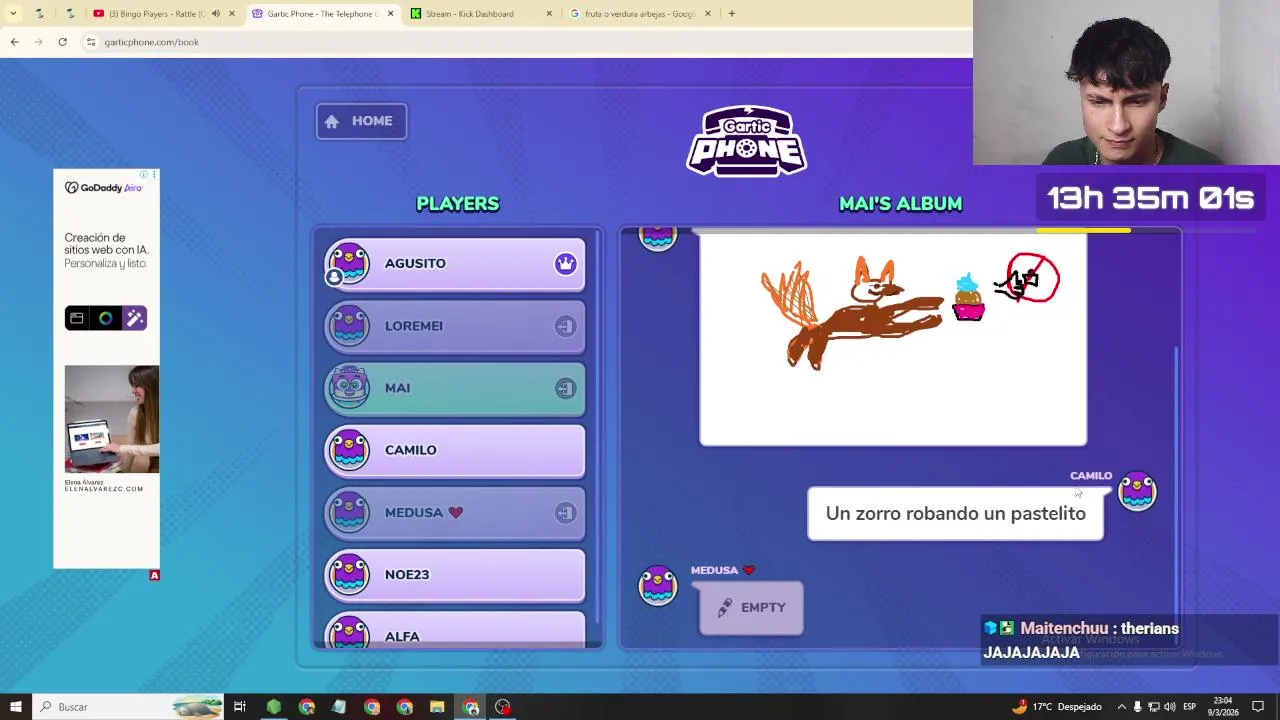Click AGUSITO's crown host icon
Image resolution: width=1280 pixels, height=720 pixels.
point(566,264)
